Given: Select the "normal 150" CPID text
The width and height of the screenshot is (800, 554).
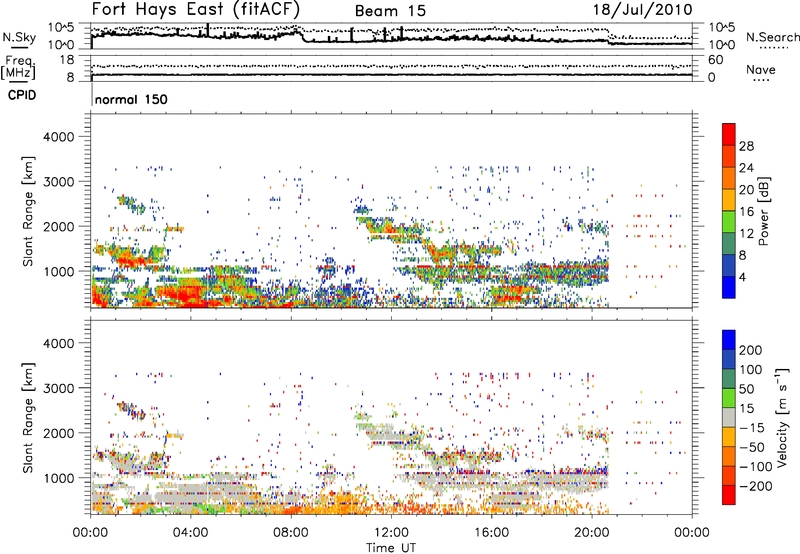Looking at the screenshot, I should pos(131,99).
